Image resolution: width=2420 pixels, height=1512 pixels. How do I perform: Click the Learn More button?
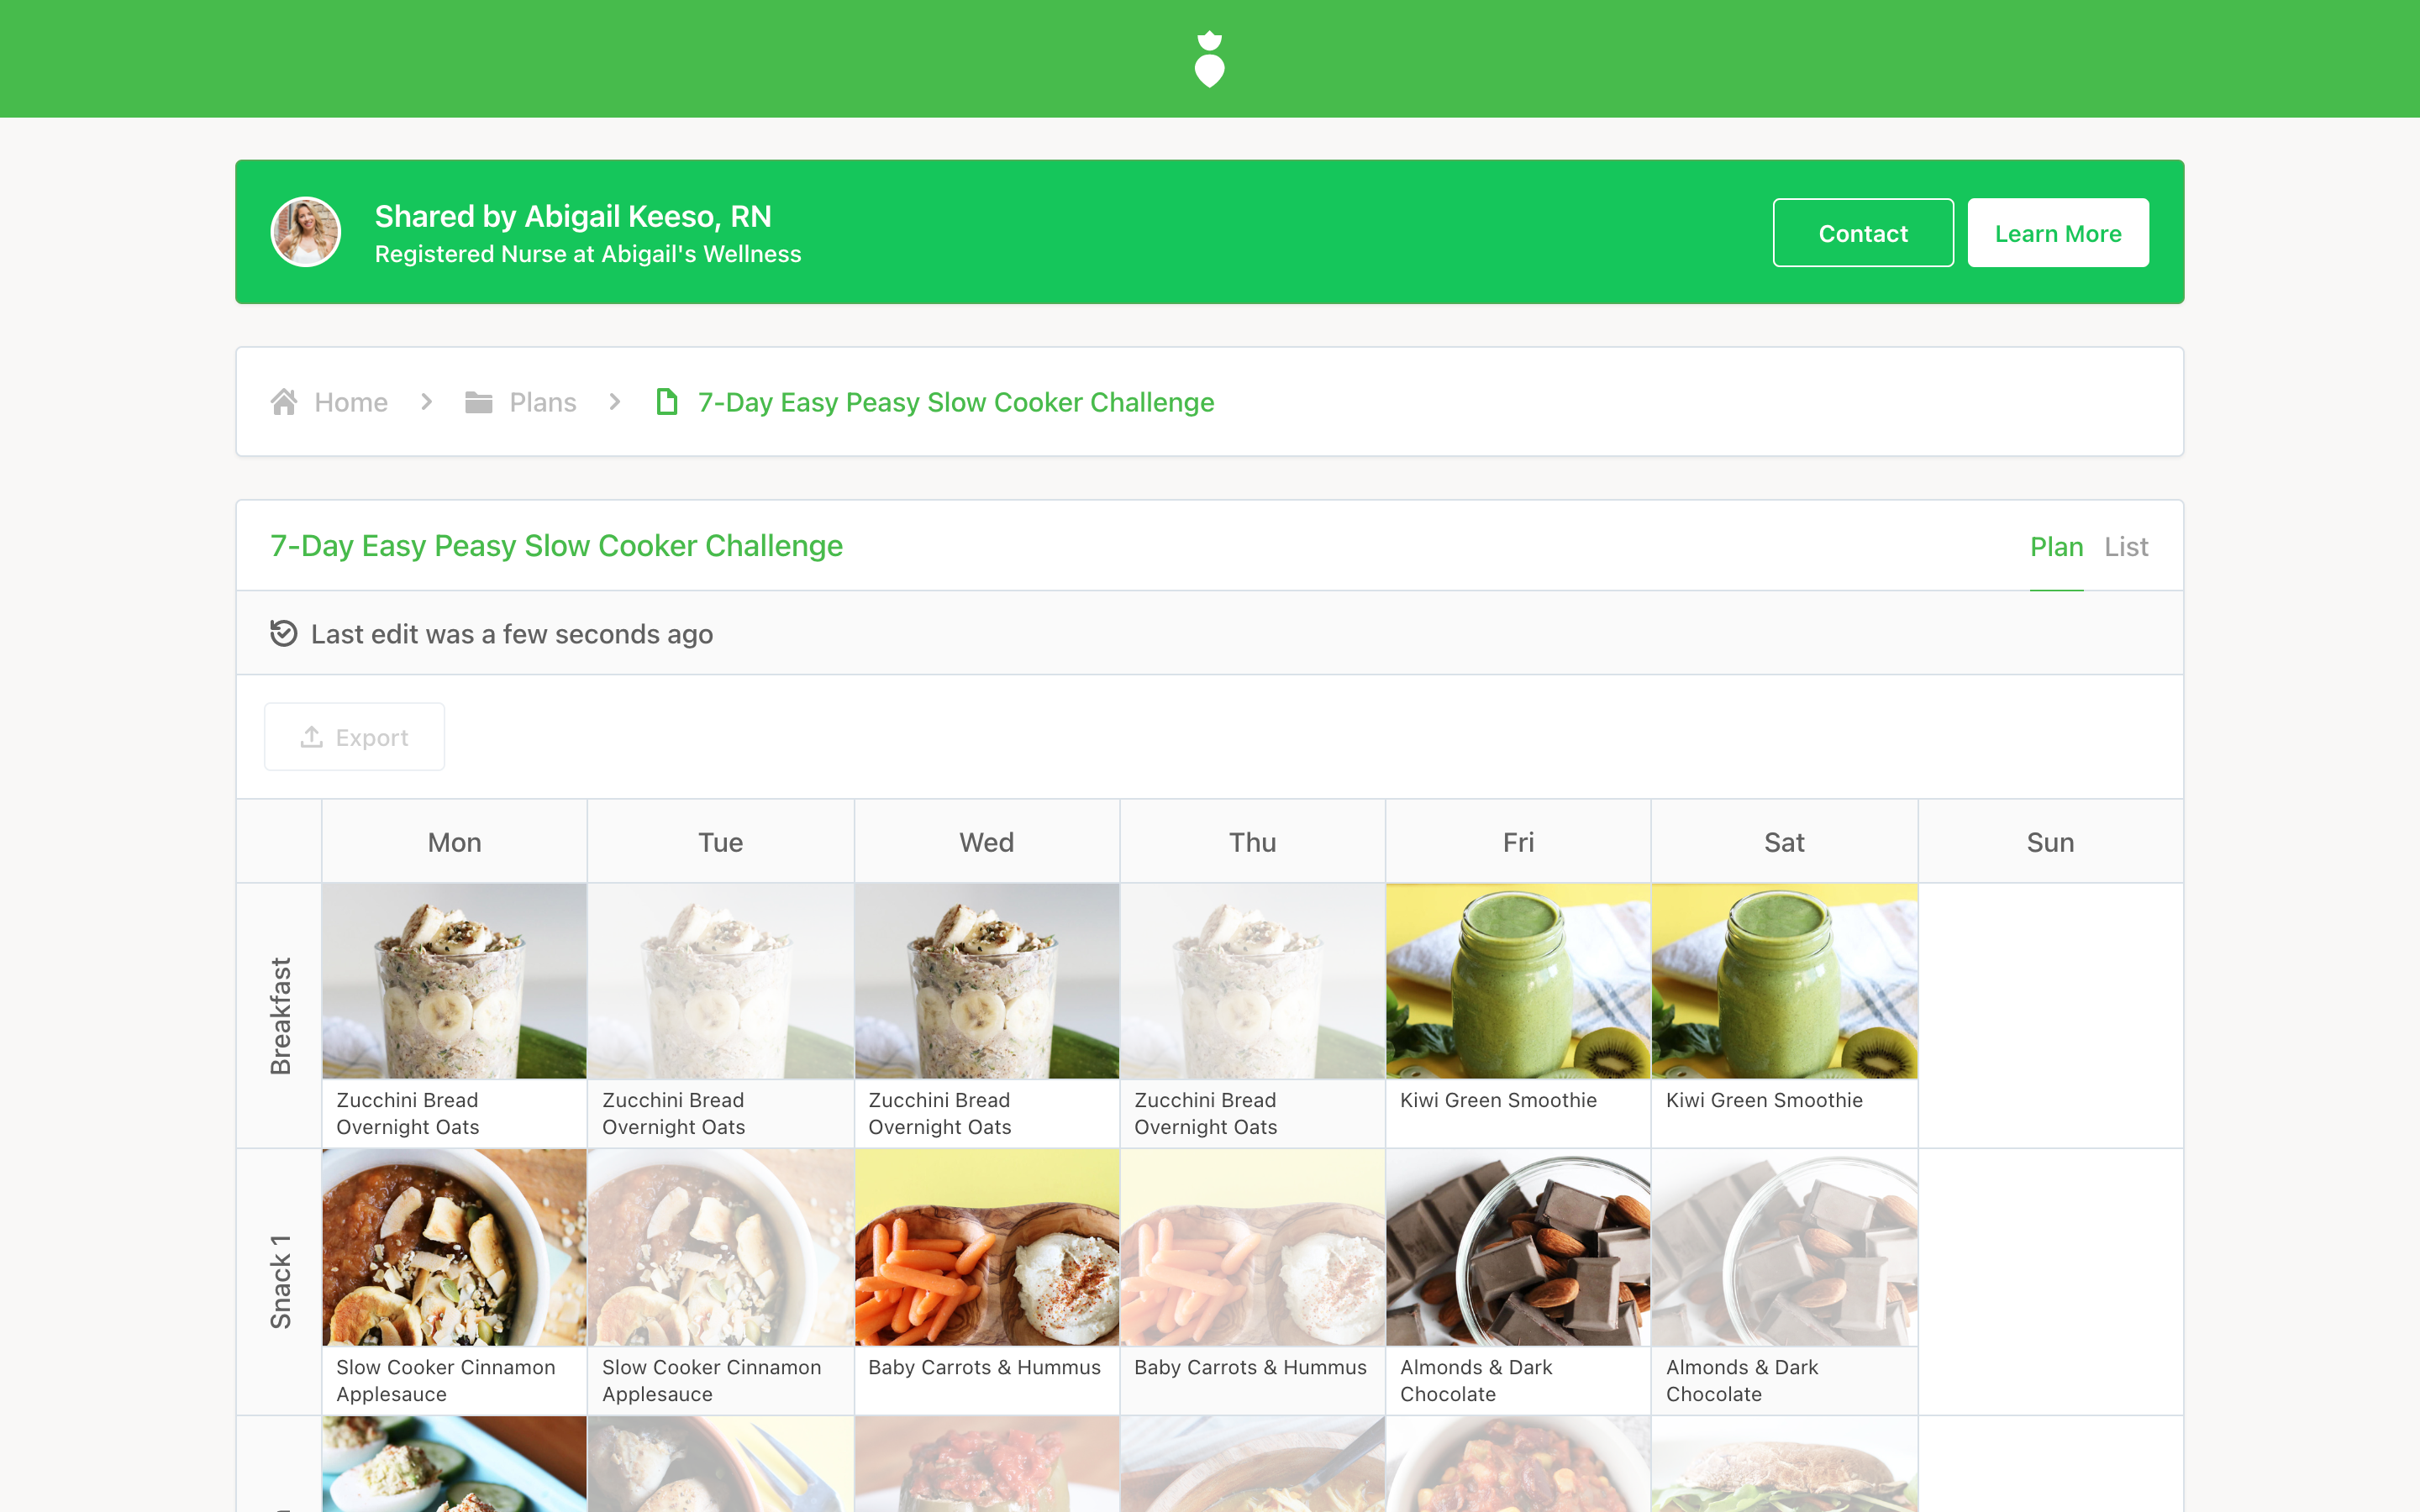pyautogui.click(x=2058, y=233)
